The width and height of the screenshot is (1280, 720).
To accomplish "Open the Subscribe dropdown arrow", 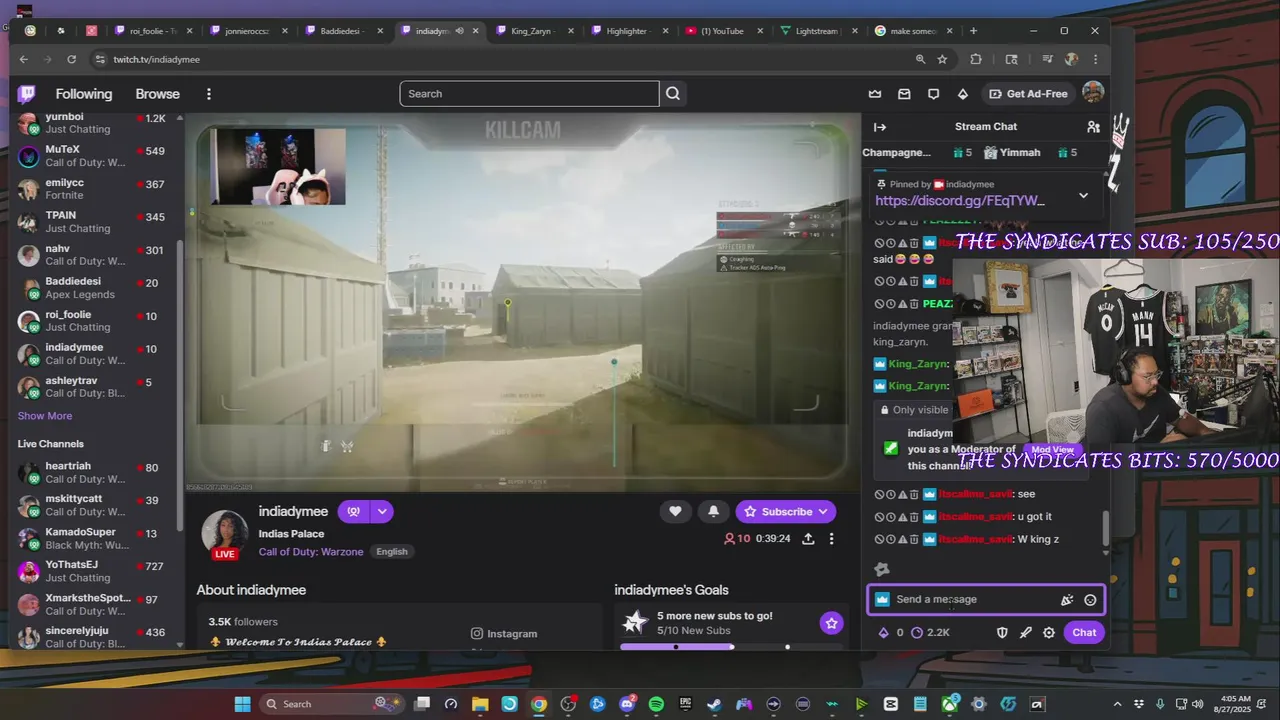I will click(823, 511).
